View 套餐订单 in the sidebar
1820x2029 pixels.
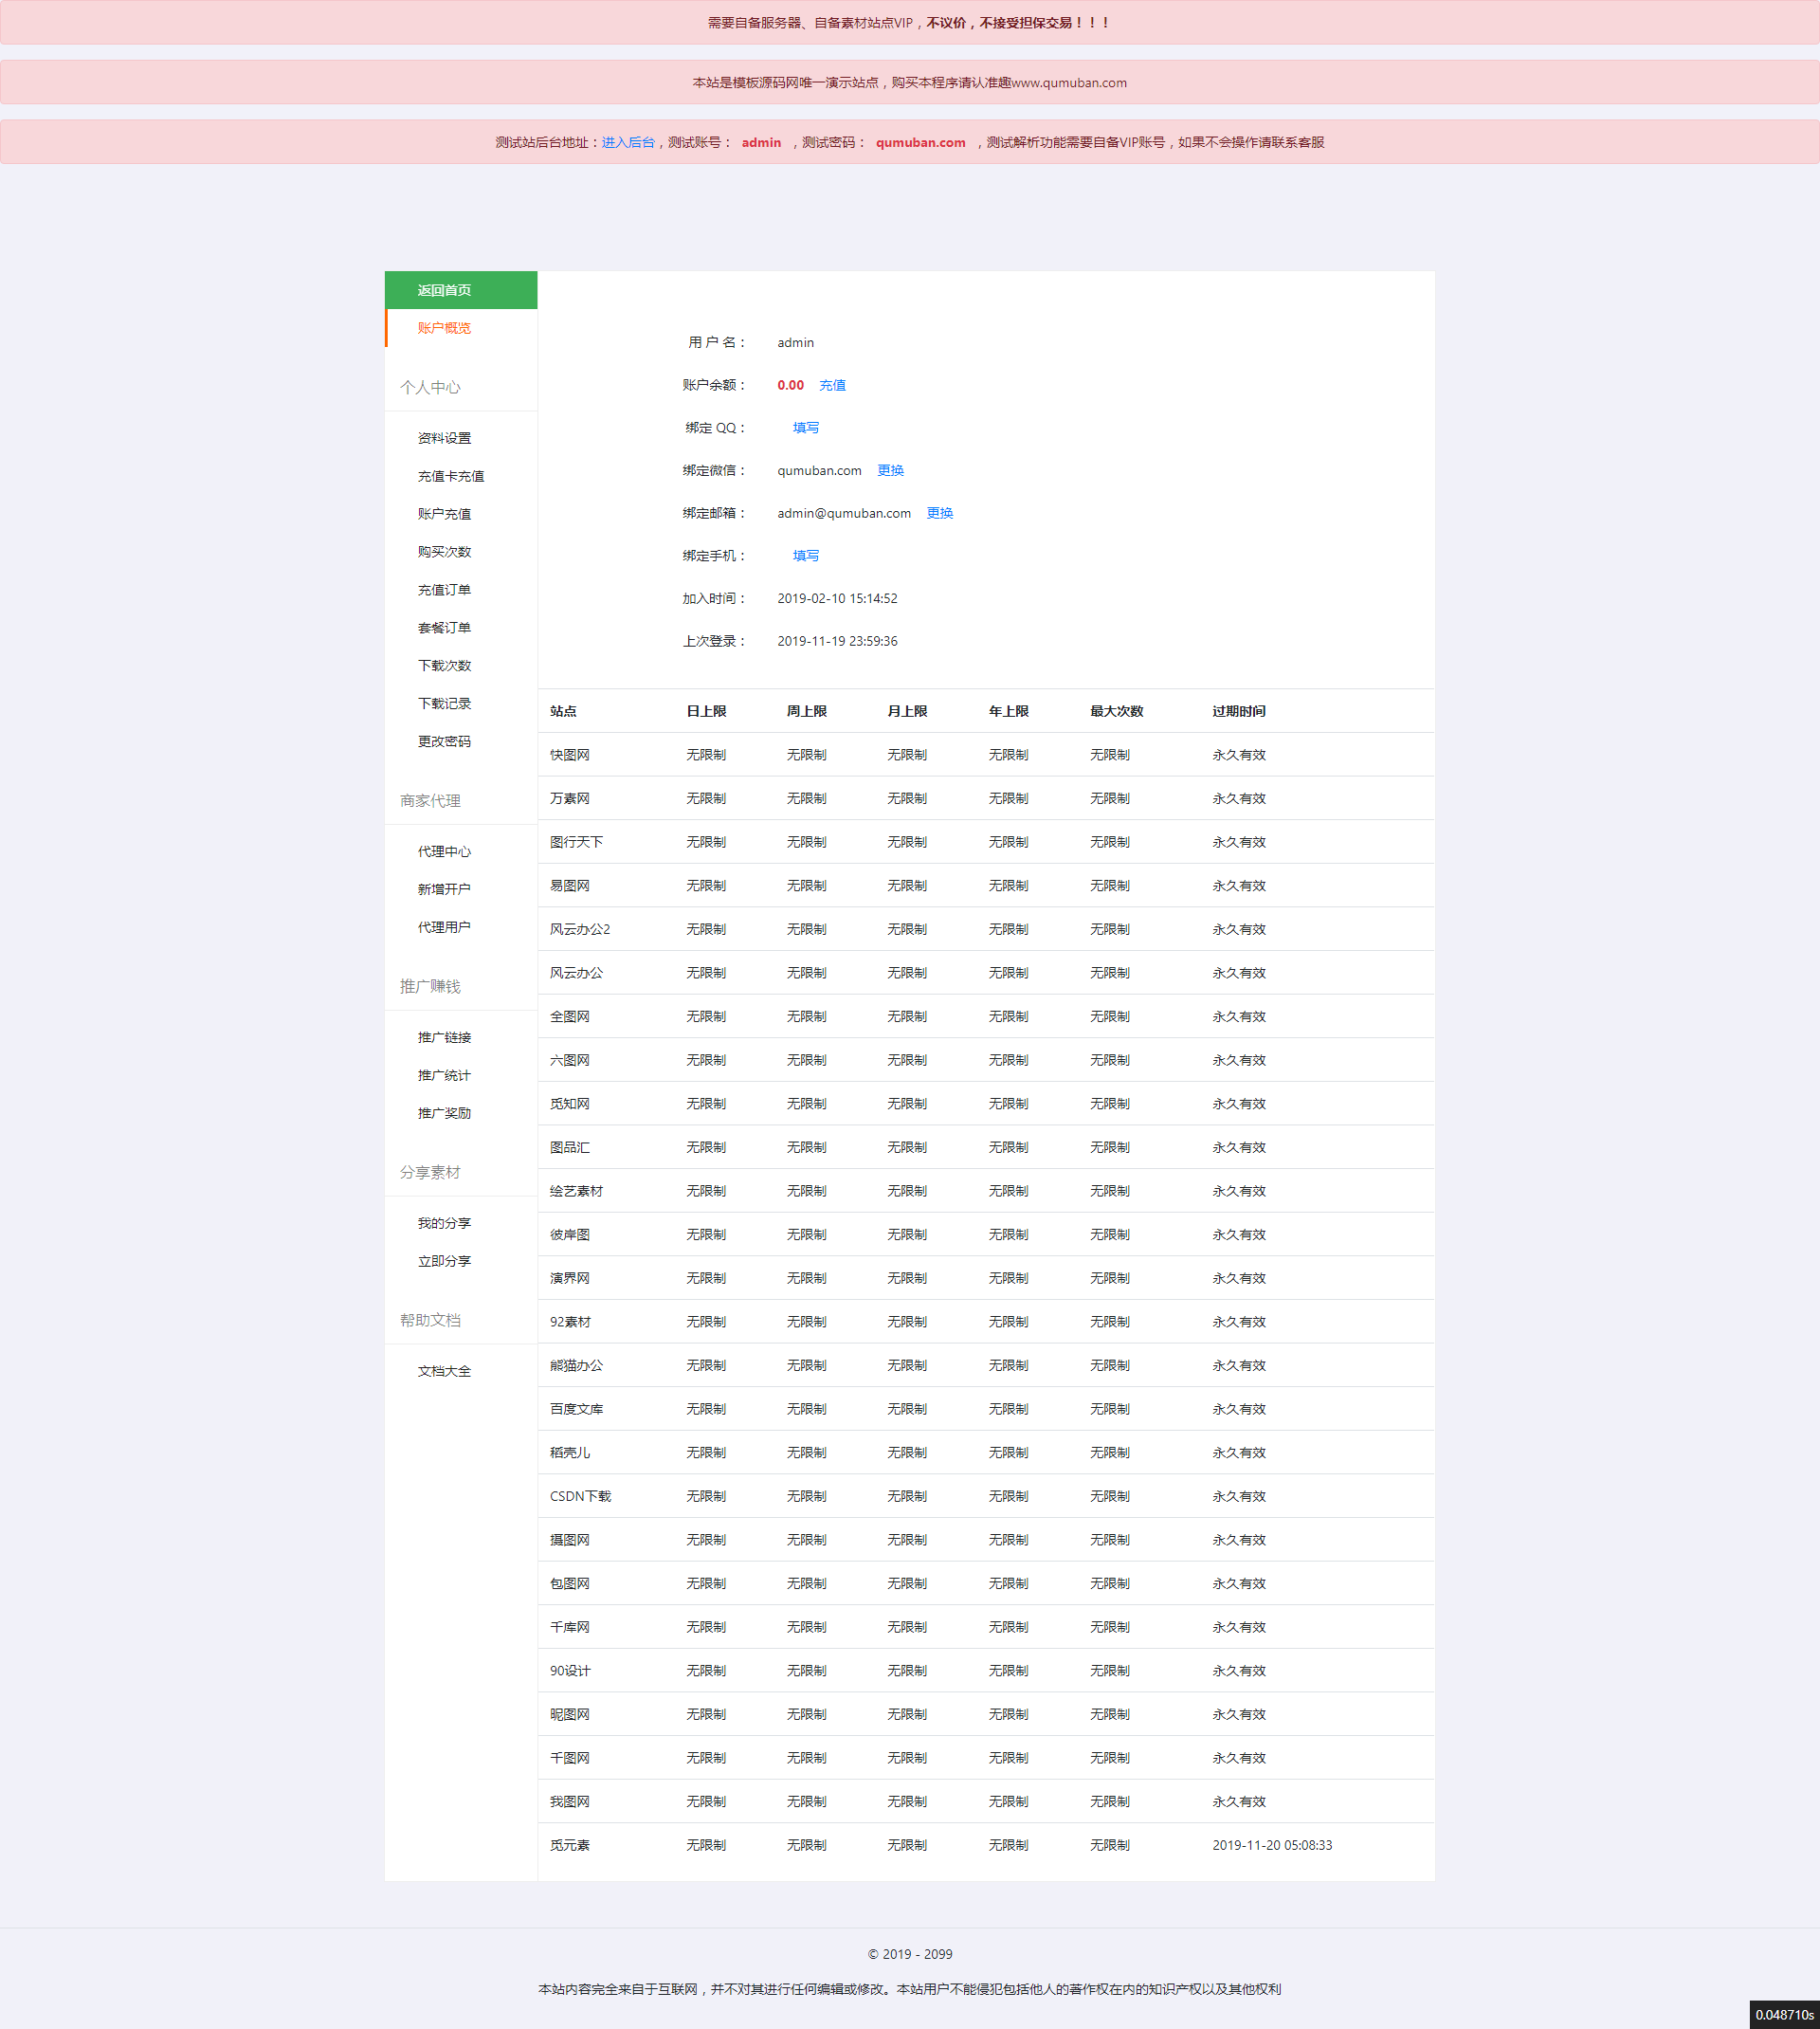[x=444, y=628]
